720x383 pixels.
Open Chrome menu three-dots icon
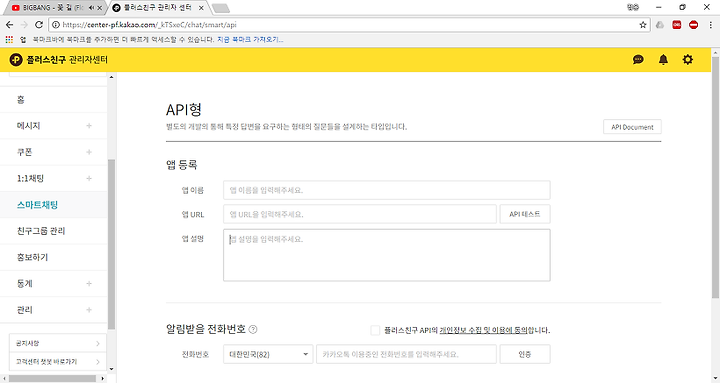click(x=710, y=25)
